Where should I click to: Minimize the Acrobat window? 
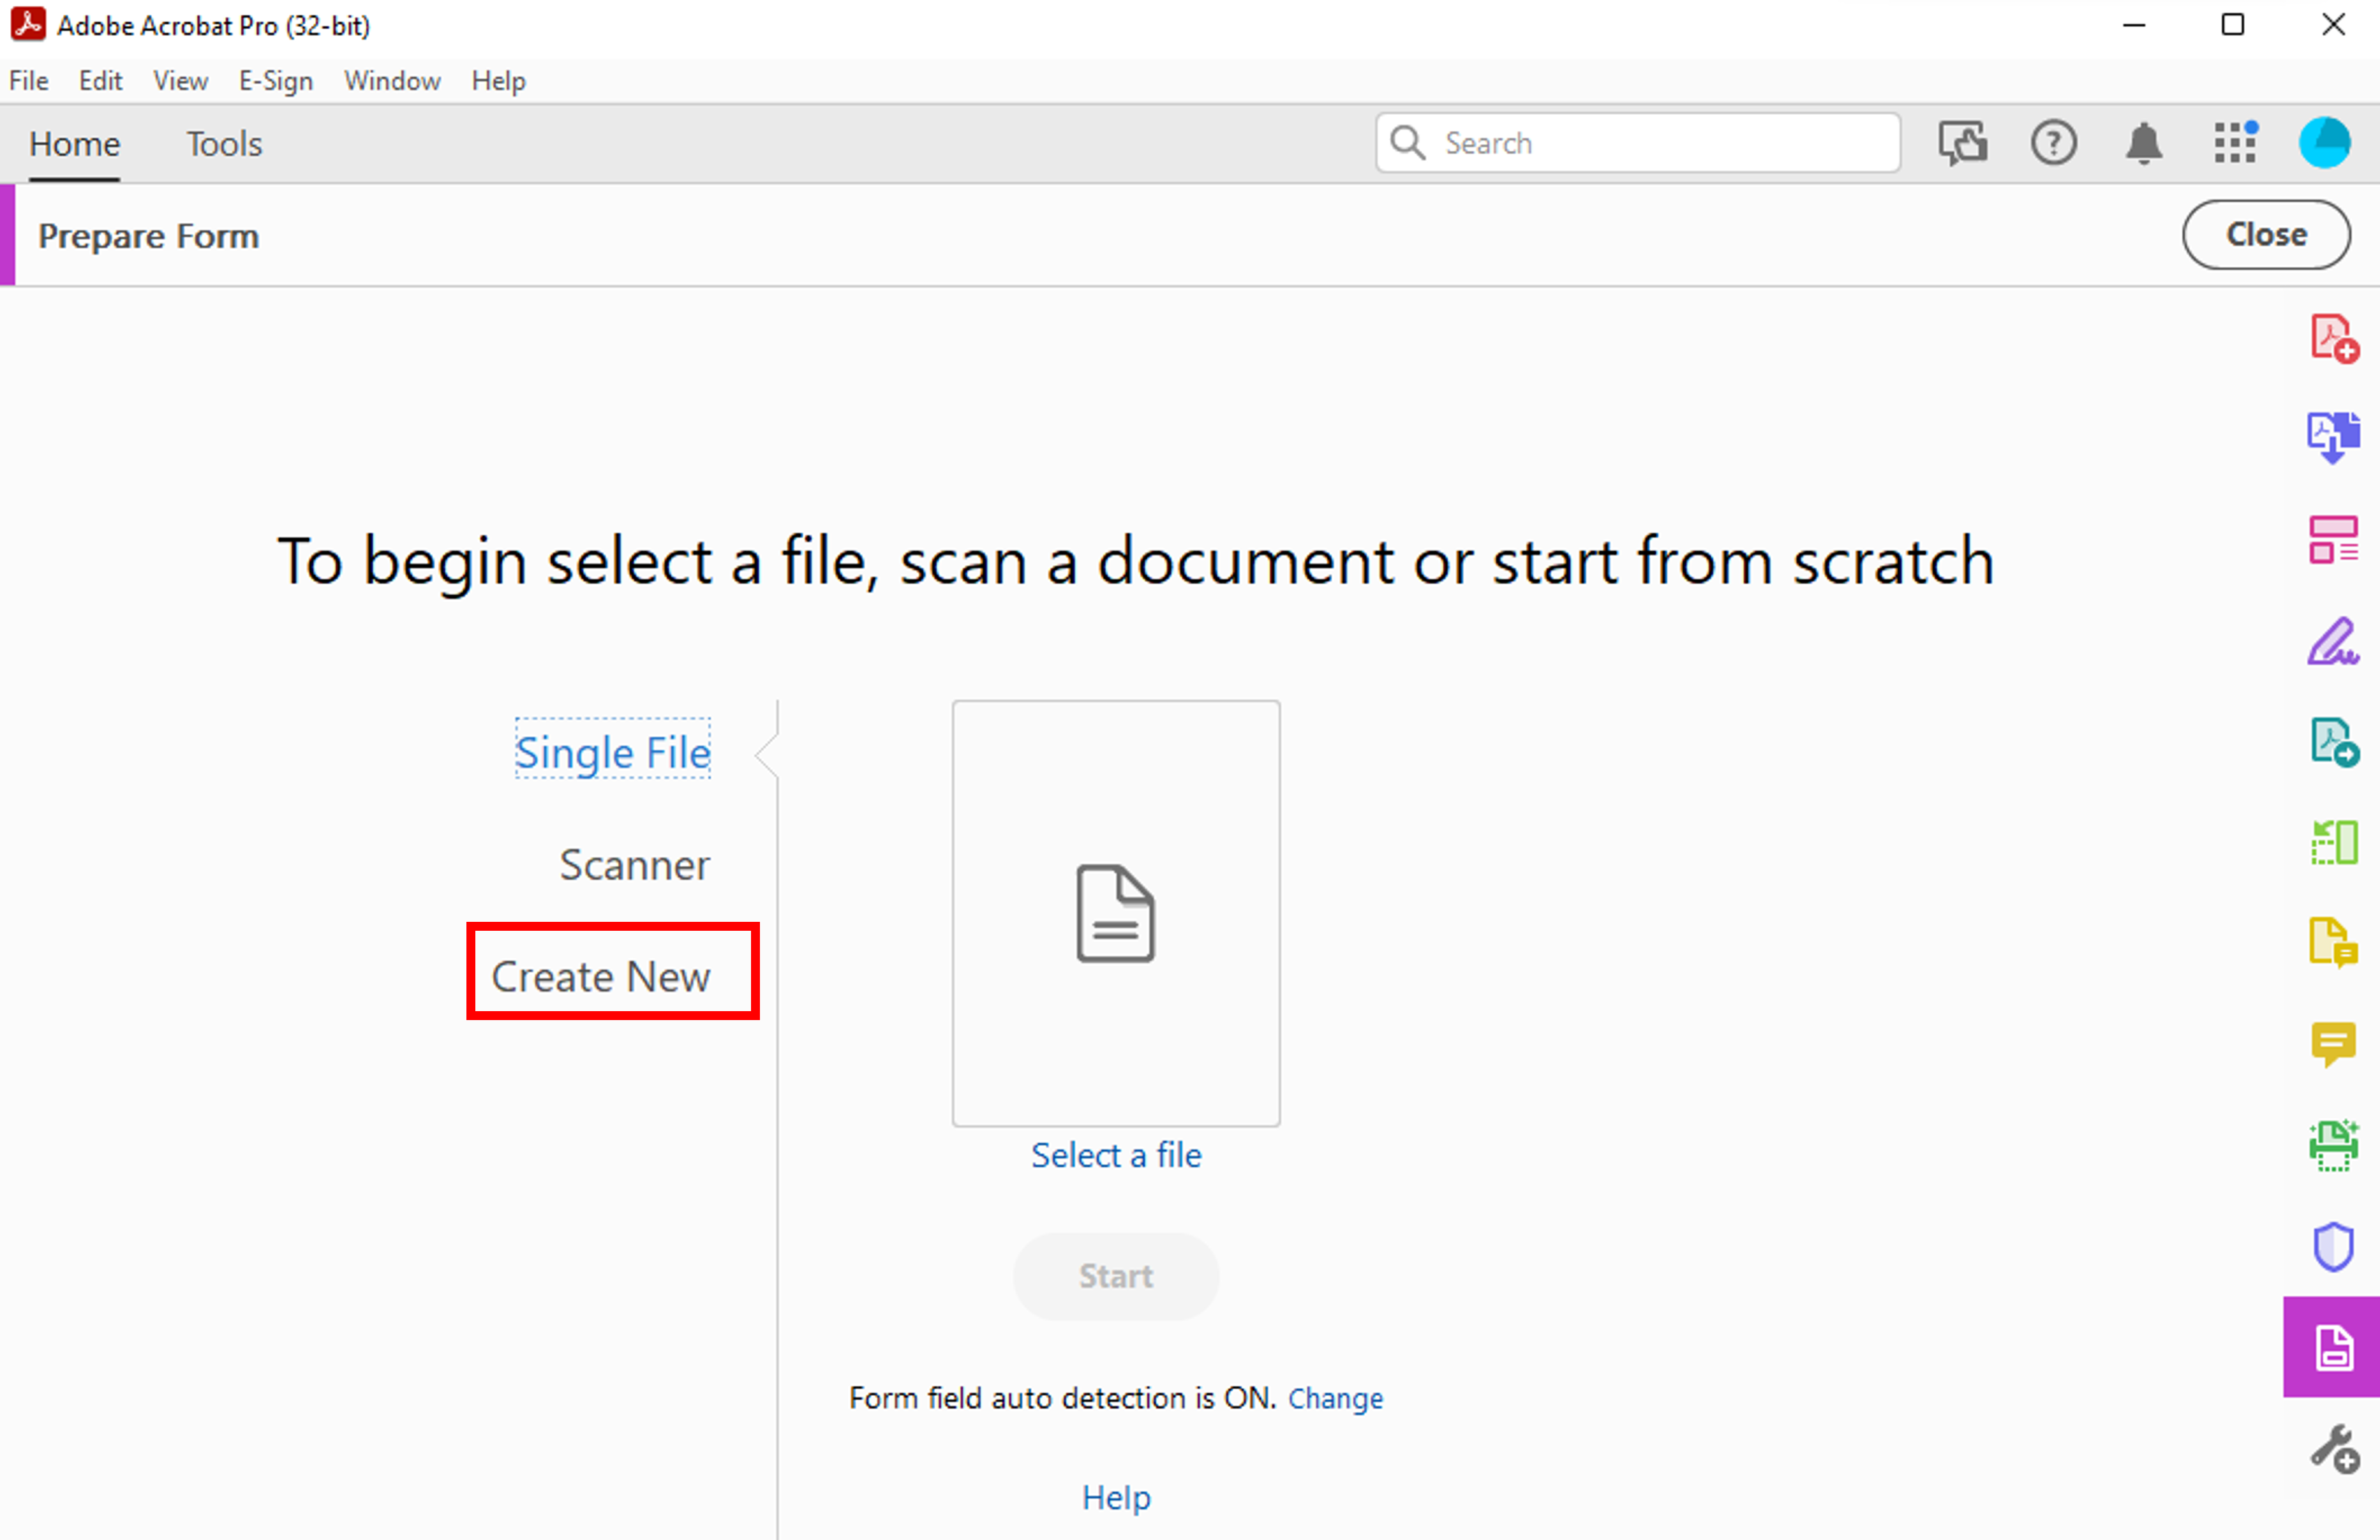click(2134, 24)
